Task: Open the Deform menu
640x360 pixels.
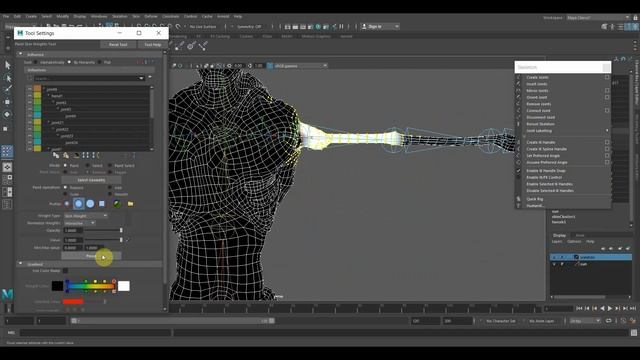Action: 151,16
